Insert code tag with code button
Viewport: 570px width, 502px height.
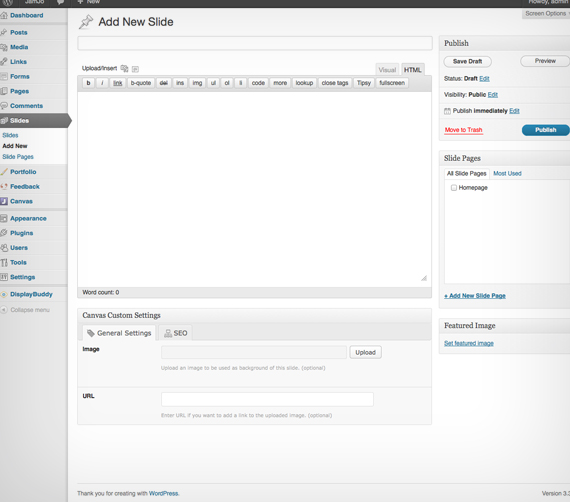(258, 83)
